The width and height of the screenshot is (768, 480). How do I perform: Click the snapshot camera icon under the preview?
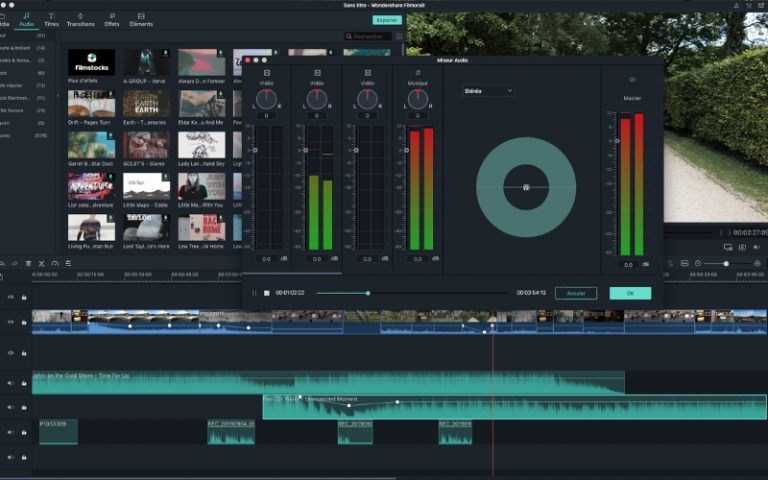pos(742,247)
